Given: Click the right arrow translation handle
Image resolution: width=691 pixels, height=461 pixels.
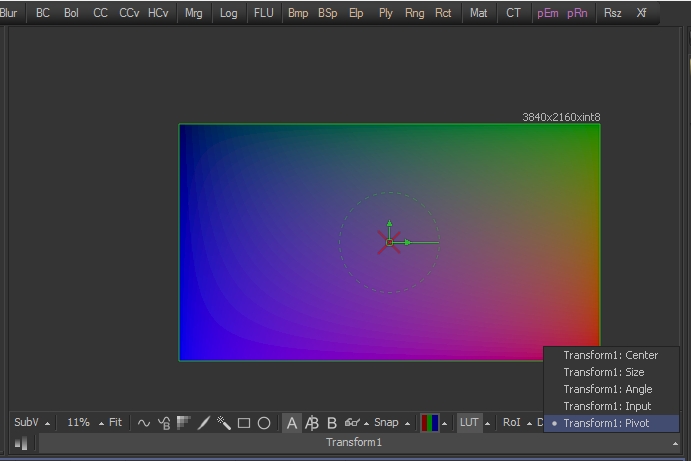Looking at the screenshot, I should click(x=408, y=242).
